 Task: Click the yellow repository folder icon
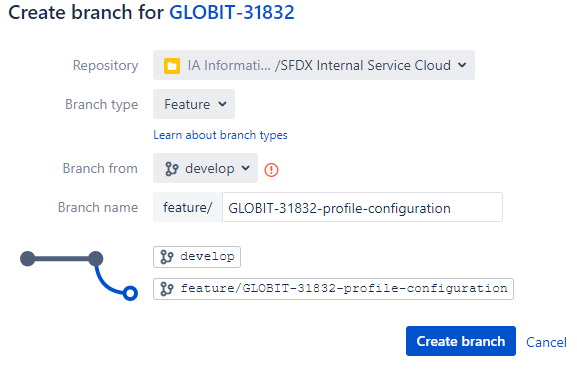click(171, 66)
